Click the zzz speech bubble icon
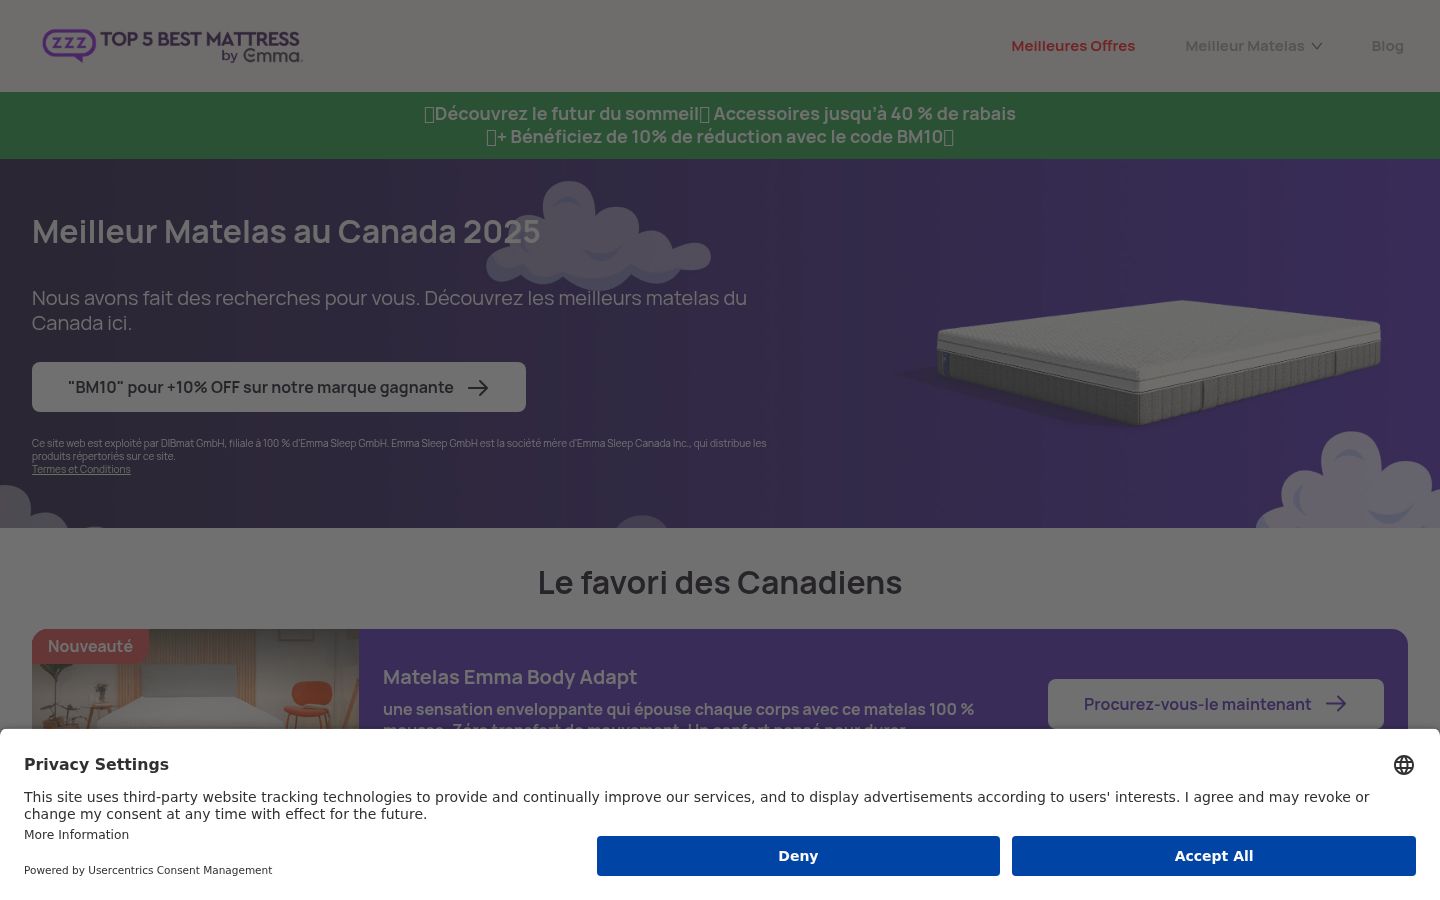This screenshot has width=1440, height=900. 69,45
